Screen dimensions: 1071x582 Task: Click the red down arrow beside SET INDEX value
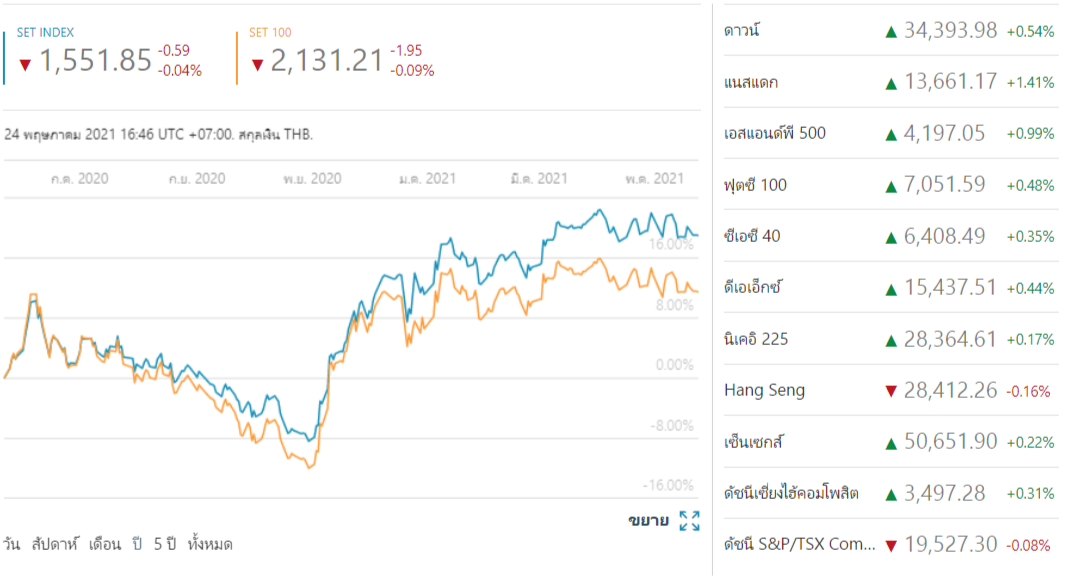click(25, 64)
